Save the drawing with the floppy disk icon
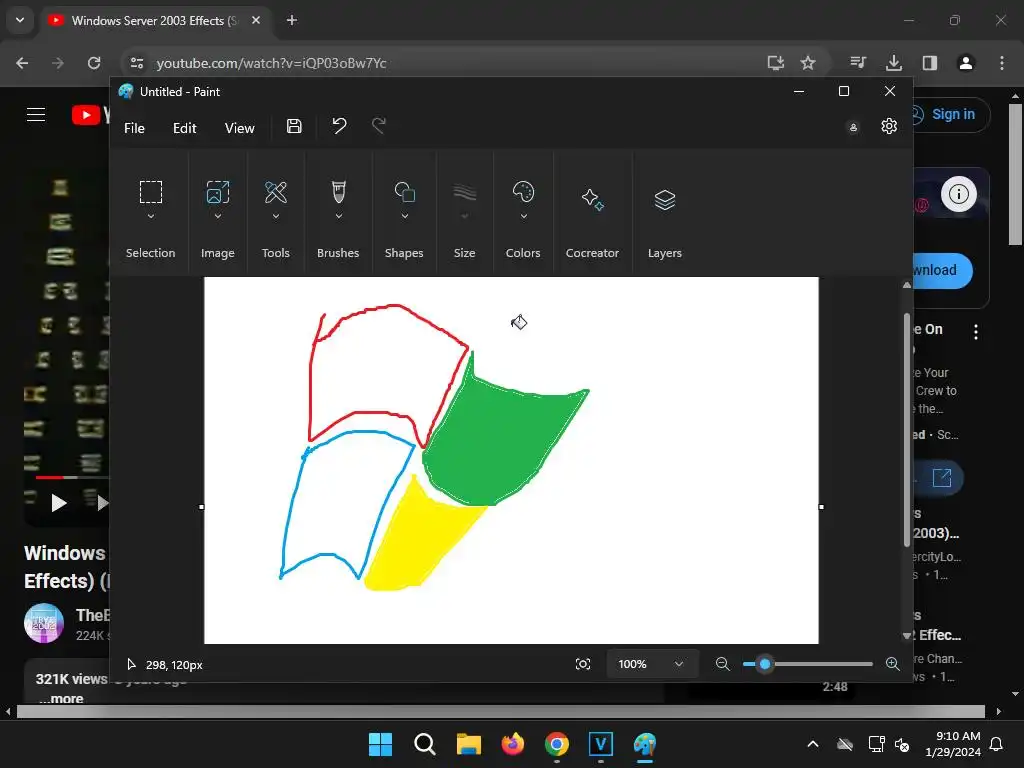1024x768 pixels. pyautogui.click(x=294, y=126)
